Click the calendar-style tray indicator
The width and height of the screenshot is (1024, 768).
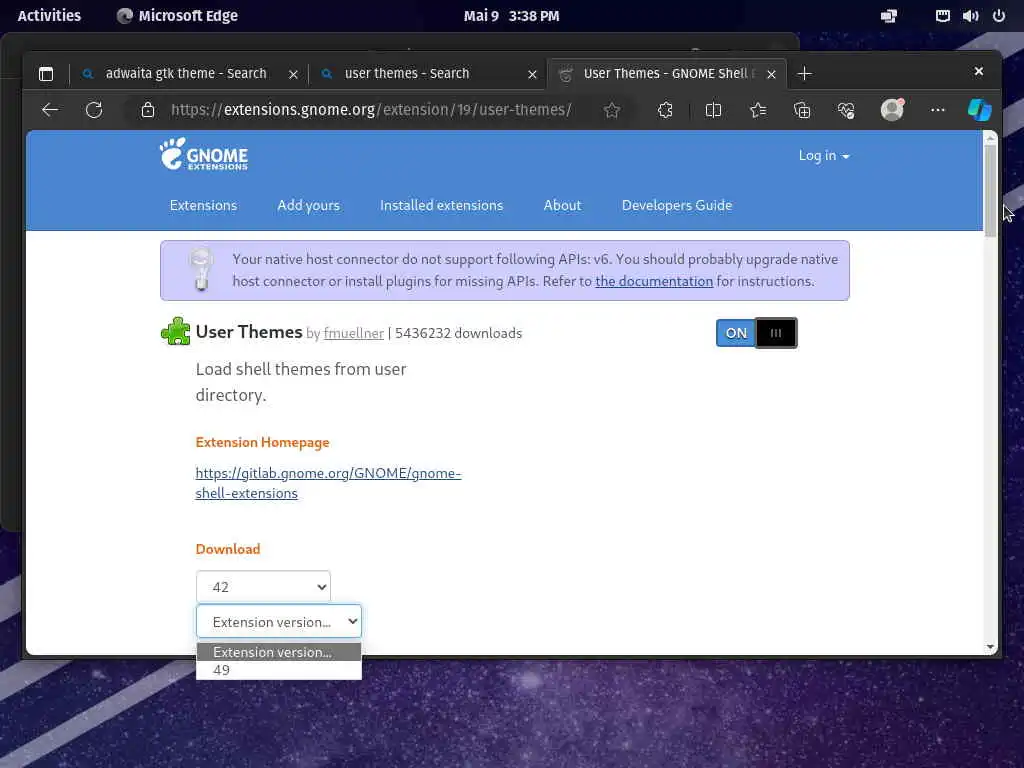[942, 16]
